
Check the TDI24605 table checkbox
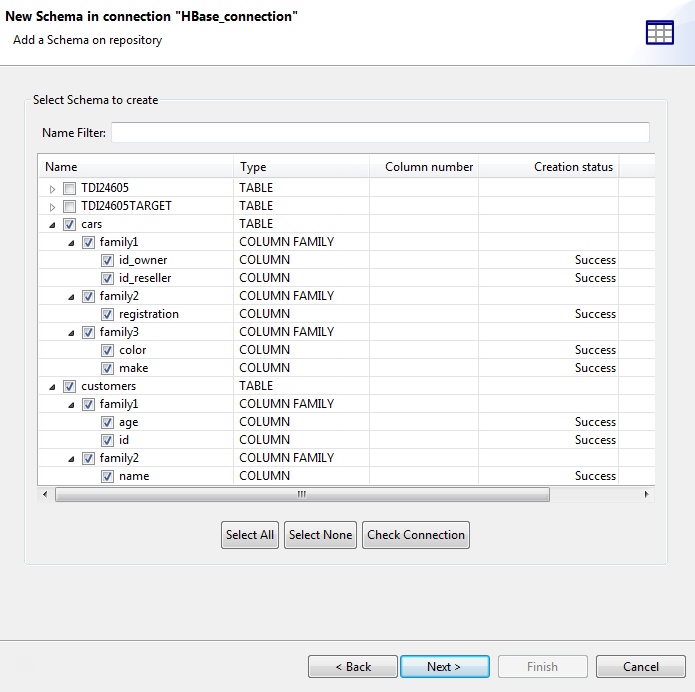[x=69, y=188]
